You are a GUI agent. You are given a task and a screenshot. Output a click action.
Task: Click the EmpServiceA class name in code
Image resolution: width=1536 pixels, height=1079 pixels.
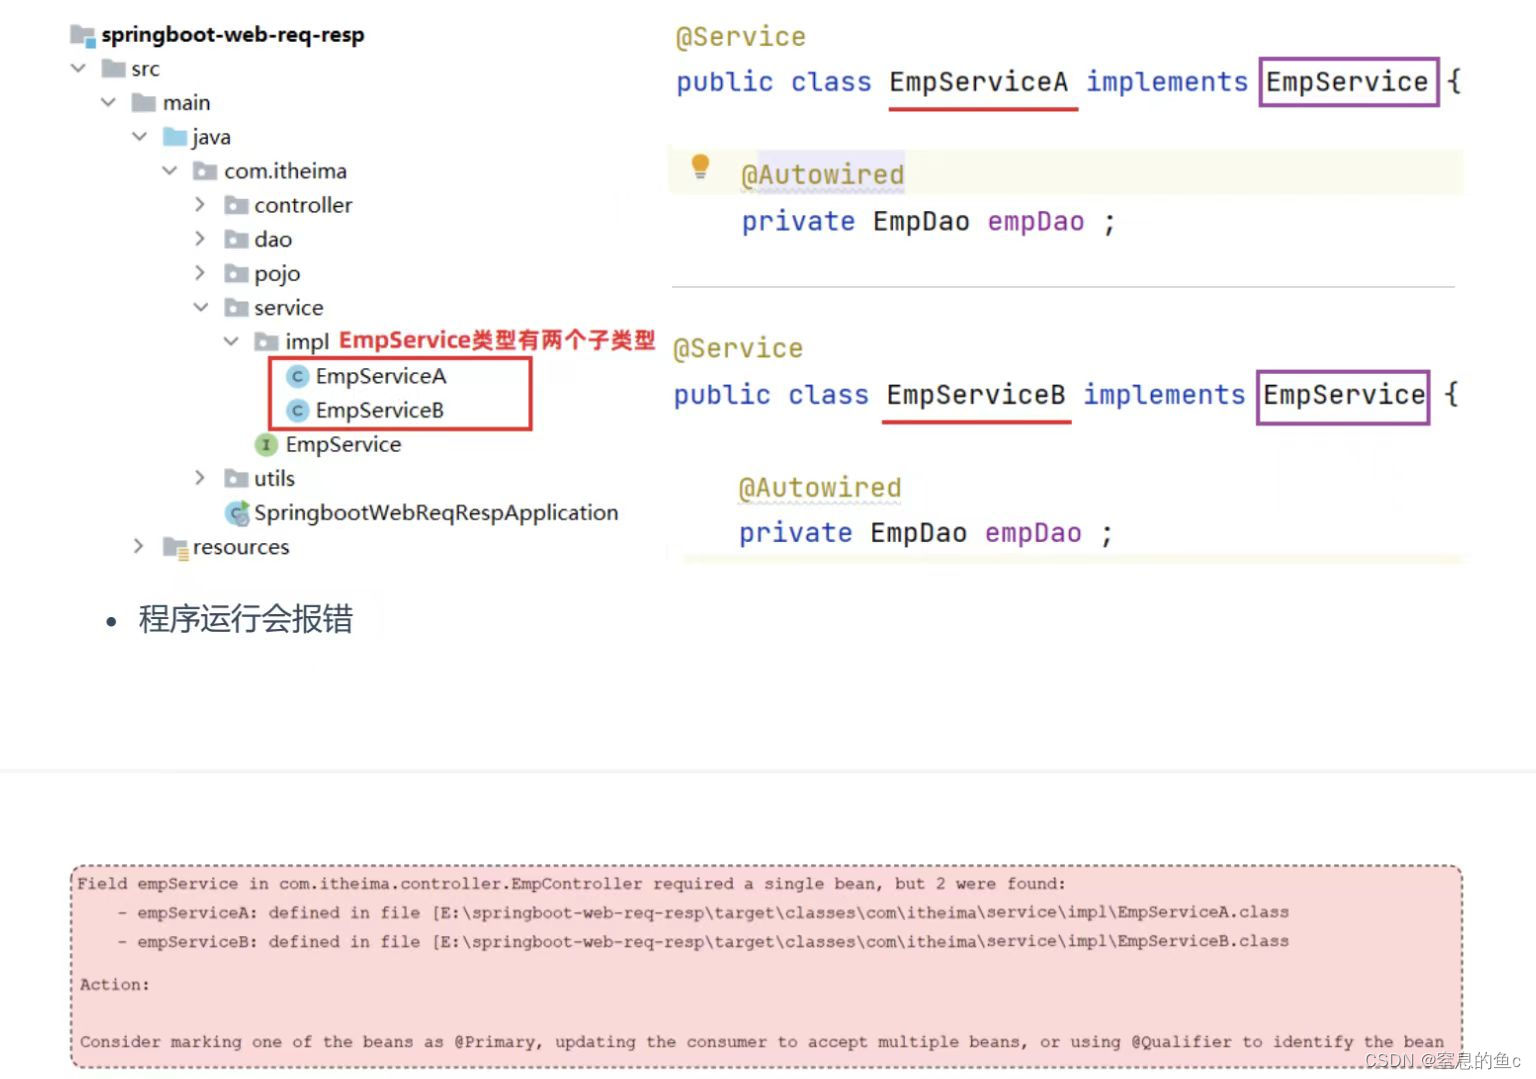979,82
